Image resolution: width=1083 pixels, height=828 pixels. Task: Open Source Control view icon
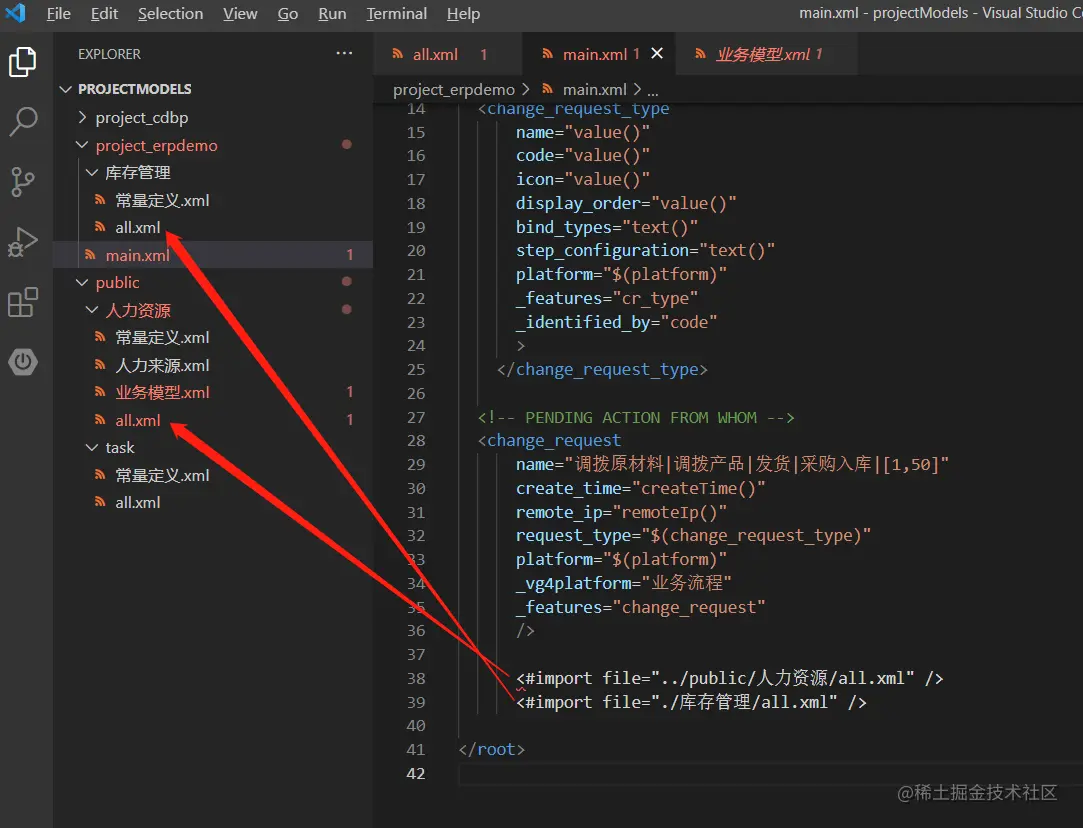tap(23, 182)
